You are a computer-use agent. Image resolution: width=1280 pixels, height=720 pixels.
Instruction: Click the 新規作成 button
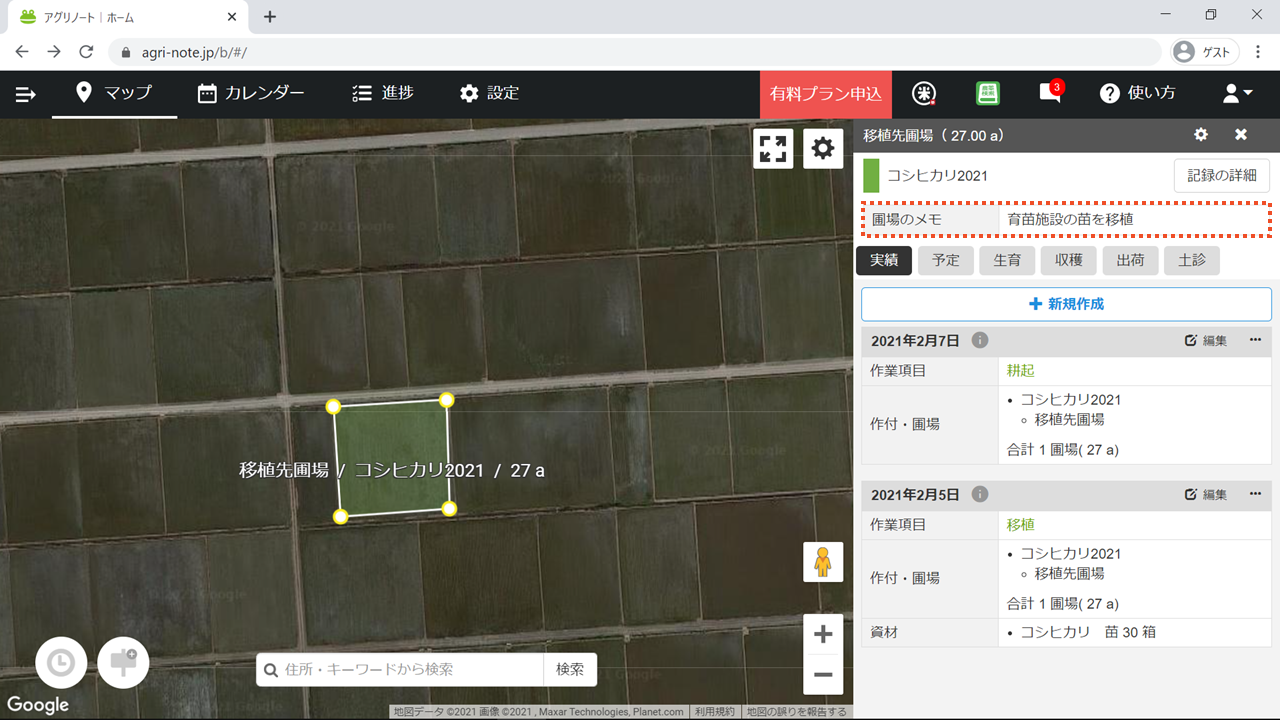(x=1067, y=304)
